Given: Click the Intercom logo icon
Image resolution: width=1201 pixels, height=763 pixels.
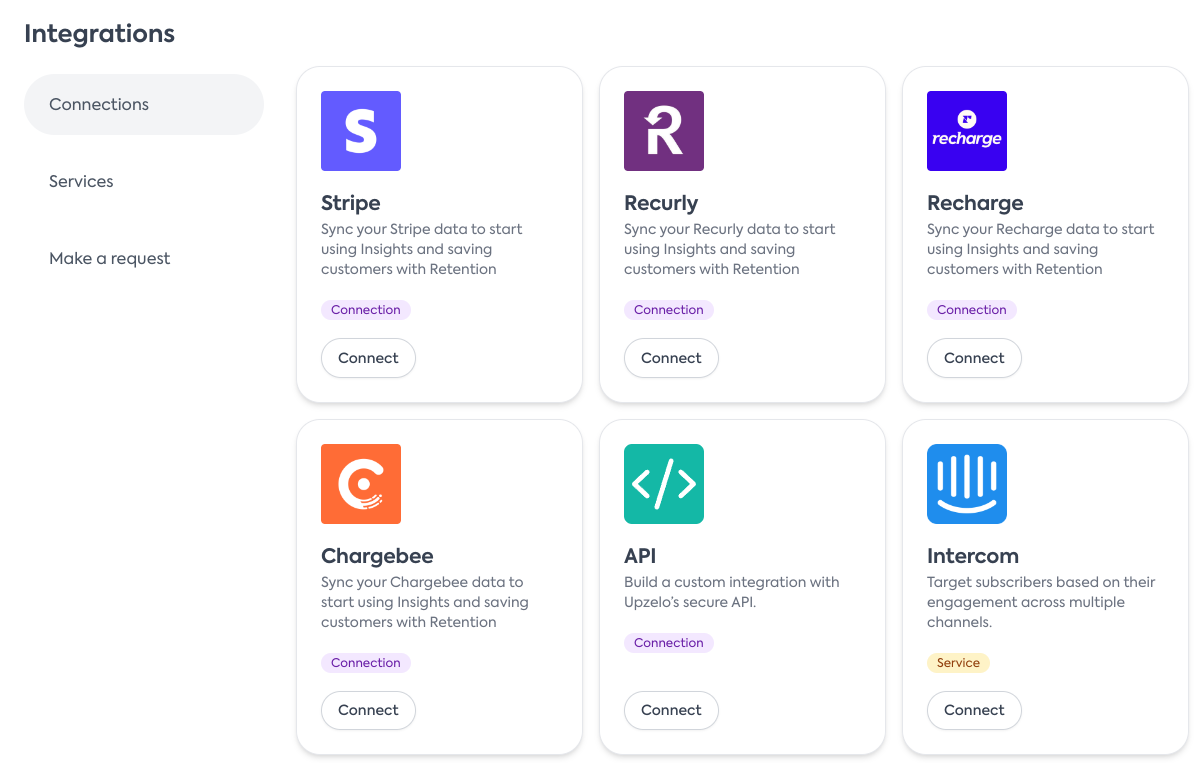Looking at the screenshot, I should pyautogui.click(x=967, y=484).
